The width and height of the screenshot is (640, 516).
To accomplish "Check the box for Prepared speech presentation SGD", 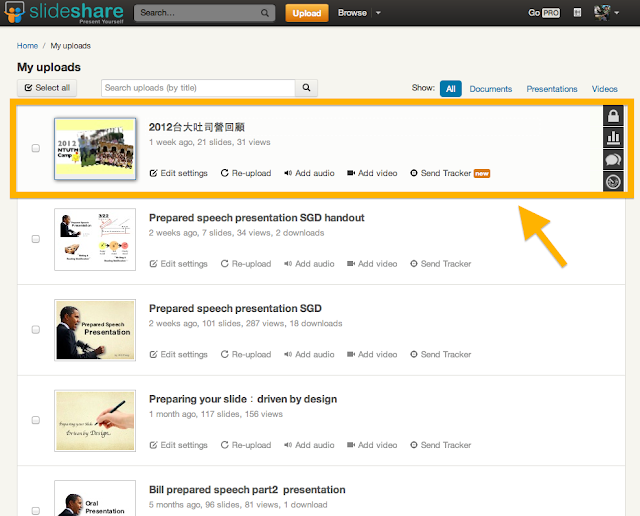I will click(36, 329).
